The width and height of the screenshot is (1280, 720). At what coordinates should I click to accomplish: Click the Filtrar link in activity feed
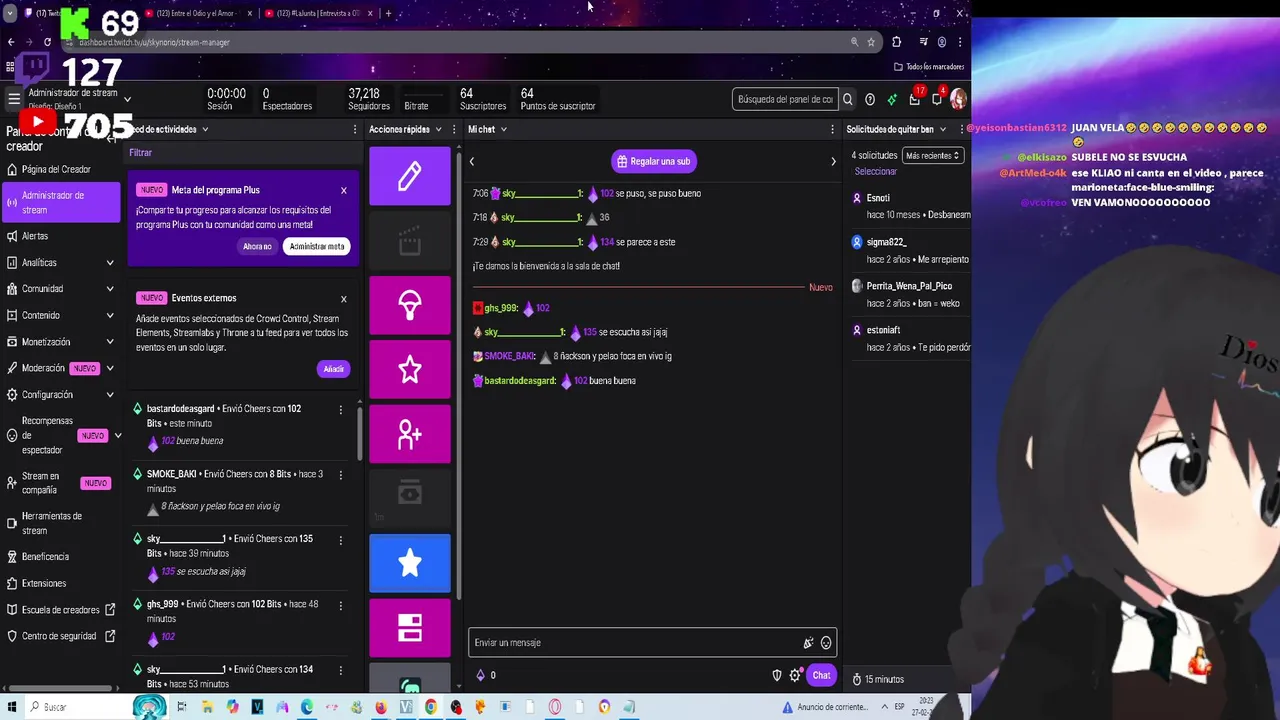click(140, 153)
